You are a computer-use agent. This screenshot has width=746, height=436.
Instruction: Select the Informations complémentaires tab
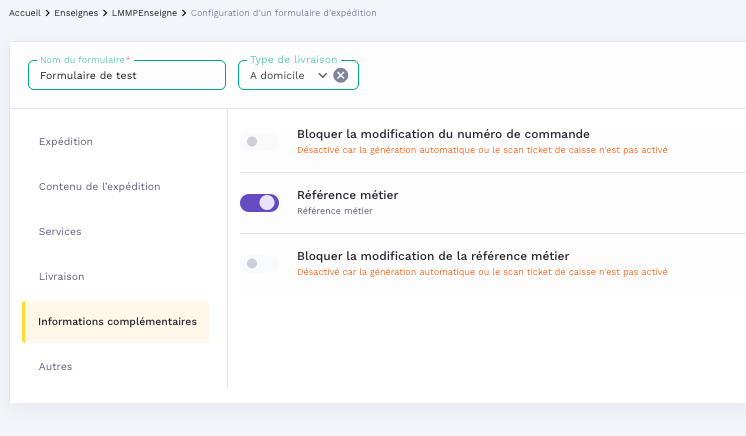coord(117,322)
